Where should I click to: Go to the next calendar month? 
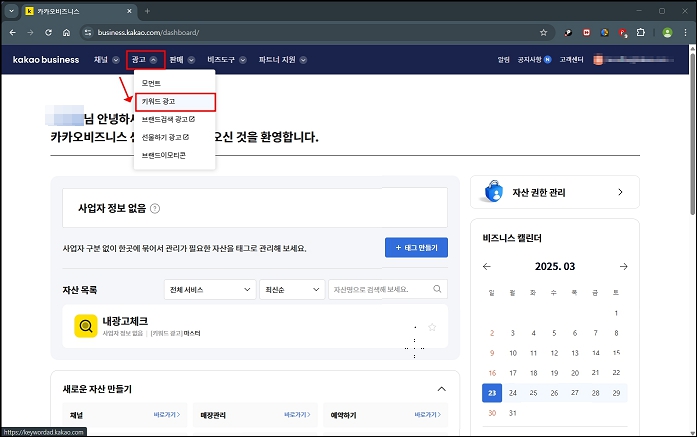623,266
